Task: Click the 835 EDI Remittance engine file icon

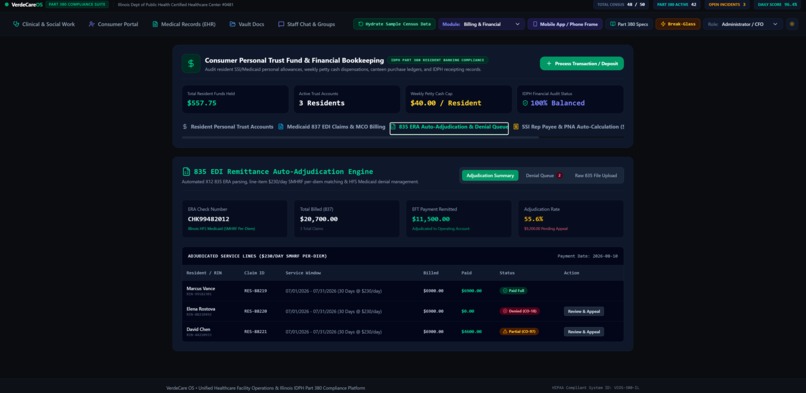Action: pyautogui.click(x=186, y=172)
